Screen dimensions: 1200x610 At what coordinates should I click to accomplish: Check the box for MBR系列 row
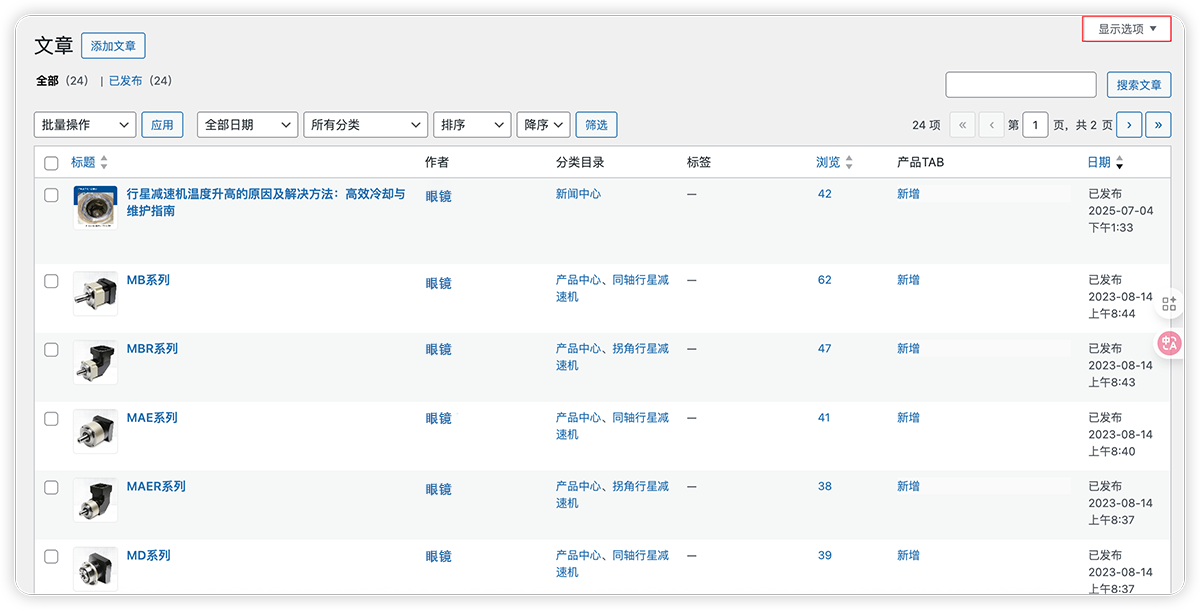(x=52, y=350)
